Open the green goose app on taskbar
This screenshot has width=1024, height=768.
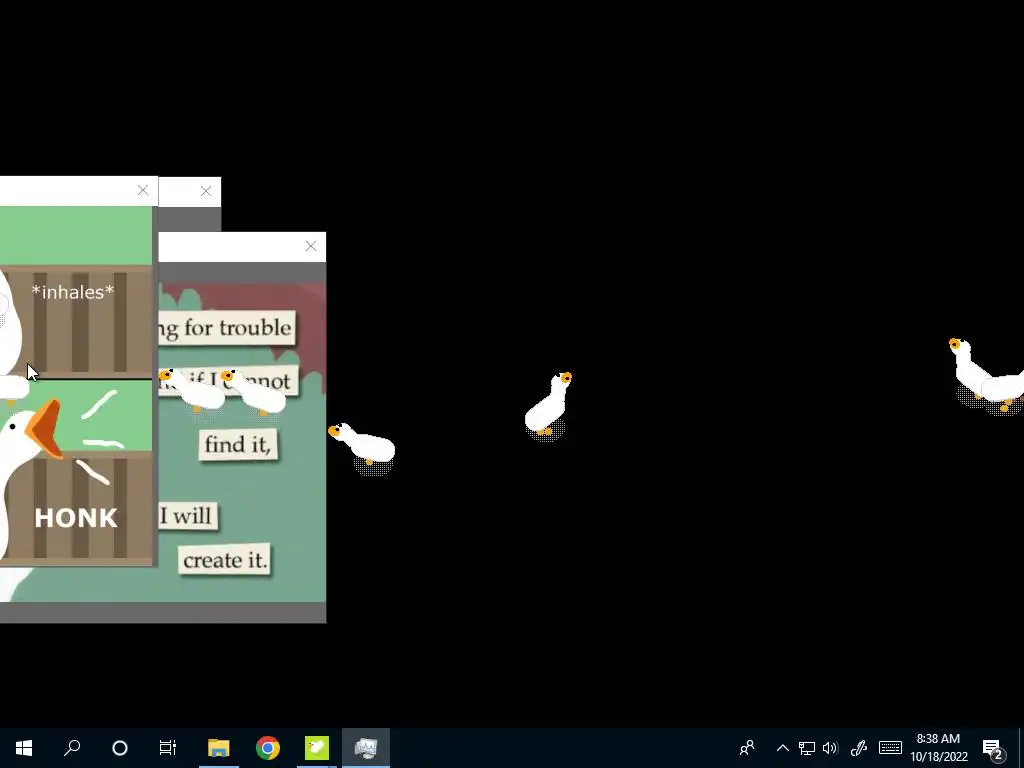click(317, 748)
